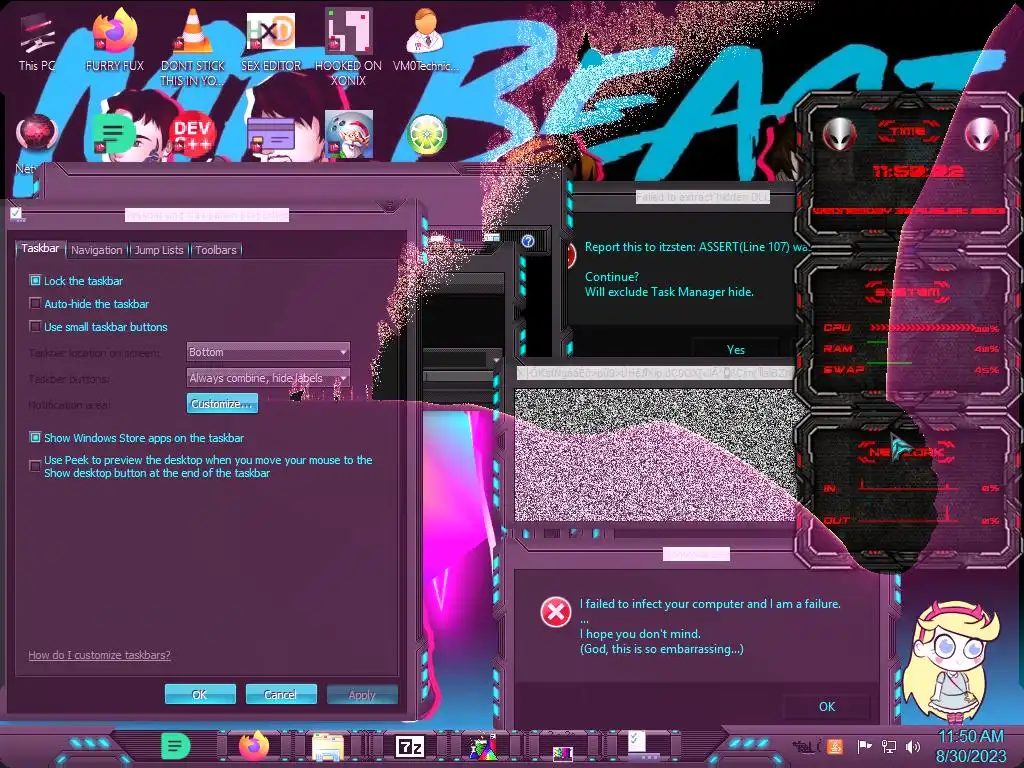The image size is (1024, 768).
Task: Click the blue help question mark icon
Action: (528, 241)
